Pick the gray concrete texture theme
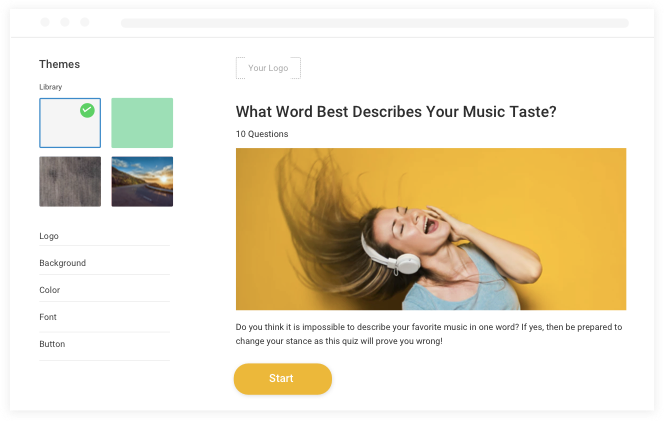Image resolution: width=664 pixels, height=421 pixels. pyautogui.click(x=70, y=181)
